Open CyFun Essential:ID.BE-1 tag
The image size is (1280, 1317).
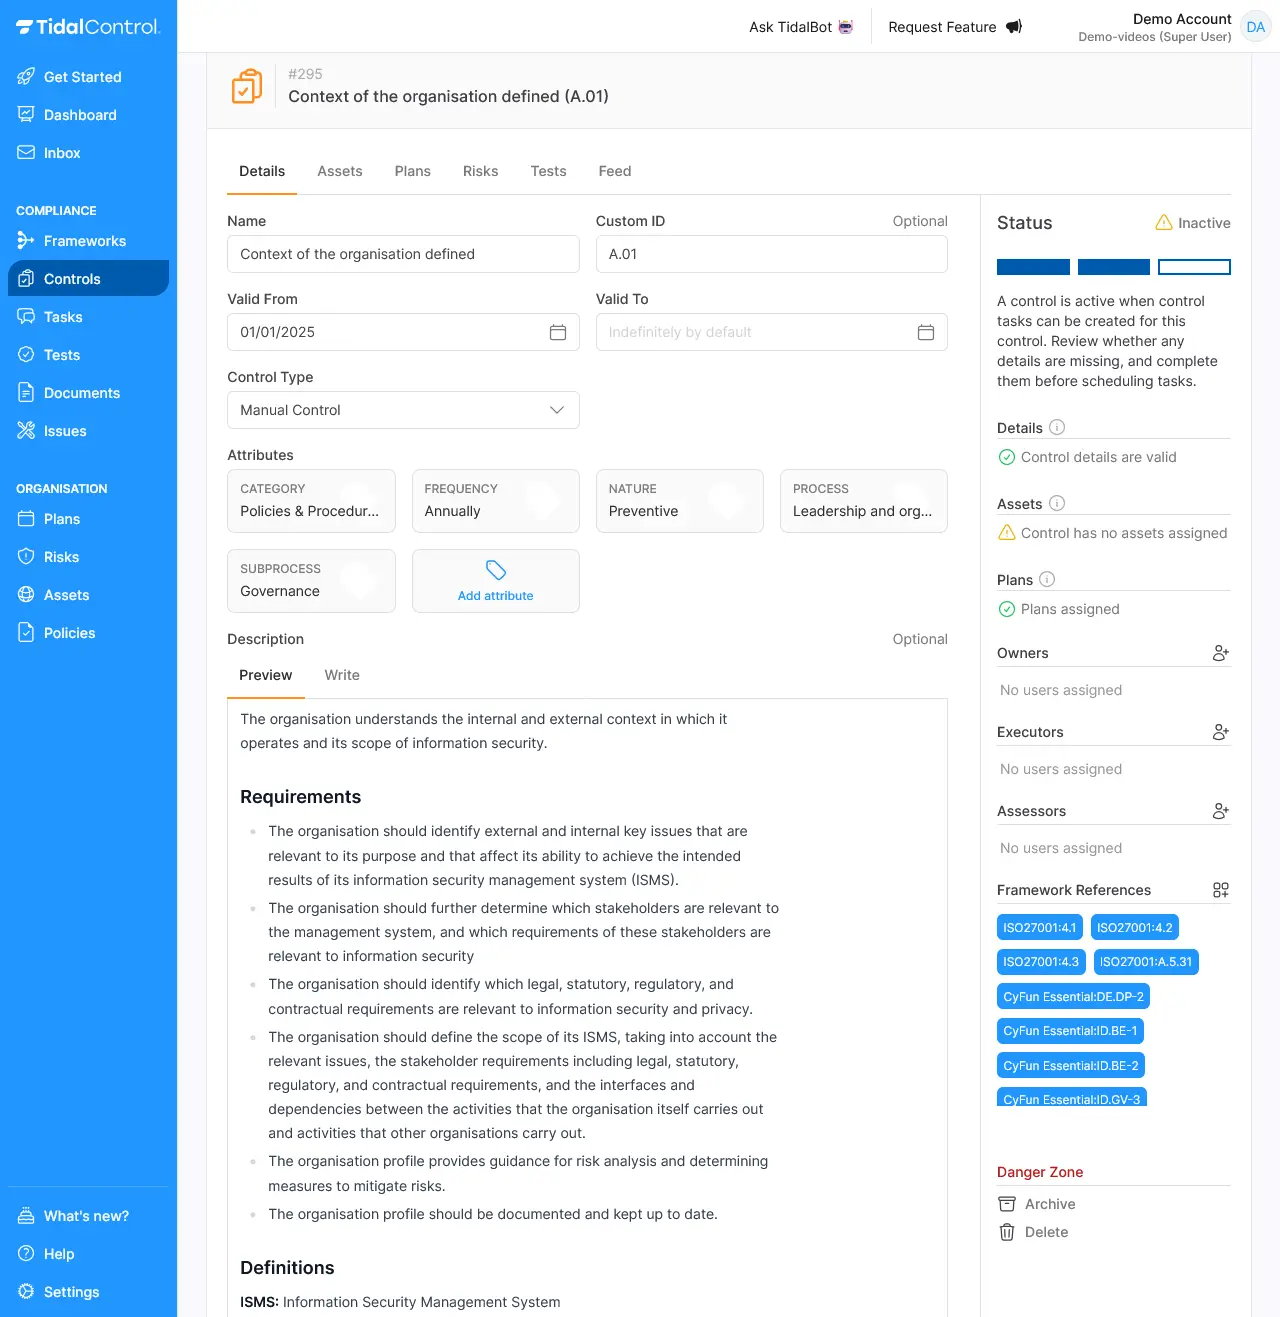tap(1070, 1031)
